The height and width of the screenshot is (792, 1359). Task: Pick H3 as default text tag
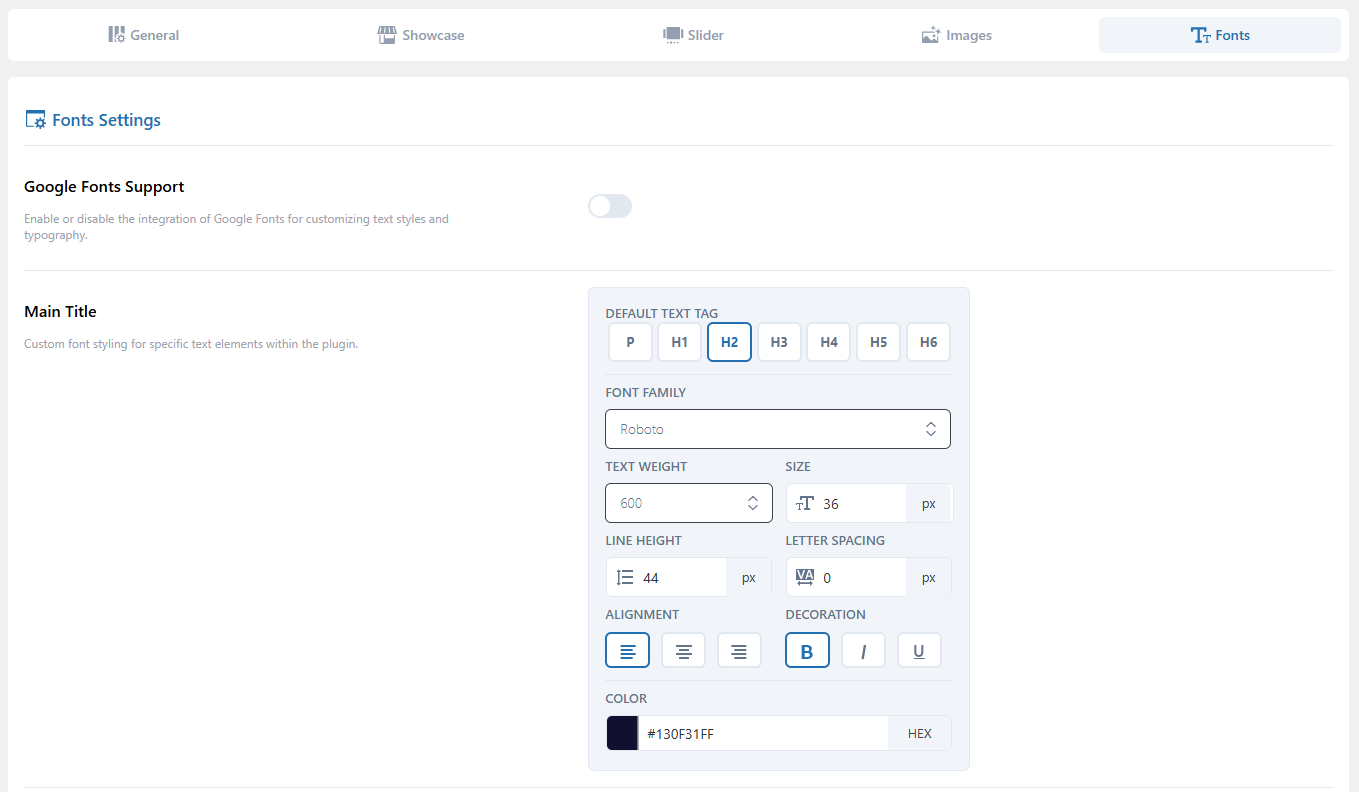coord(779,342)
